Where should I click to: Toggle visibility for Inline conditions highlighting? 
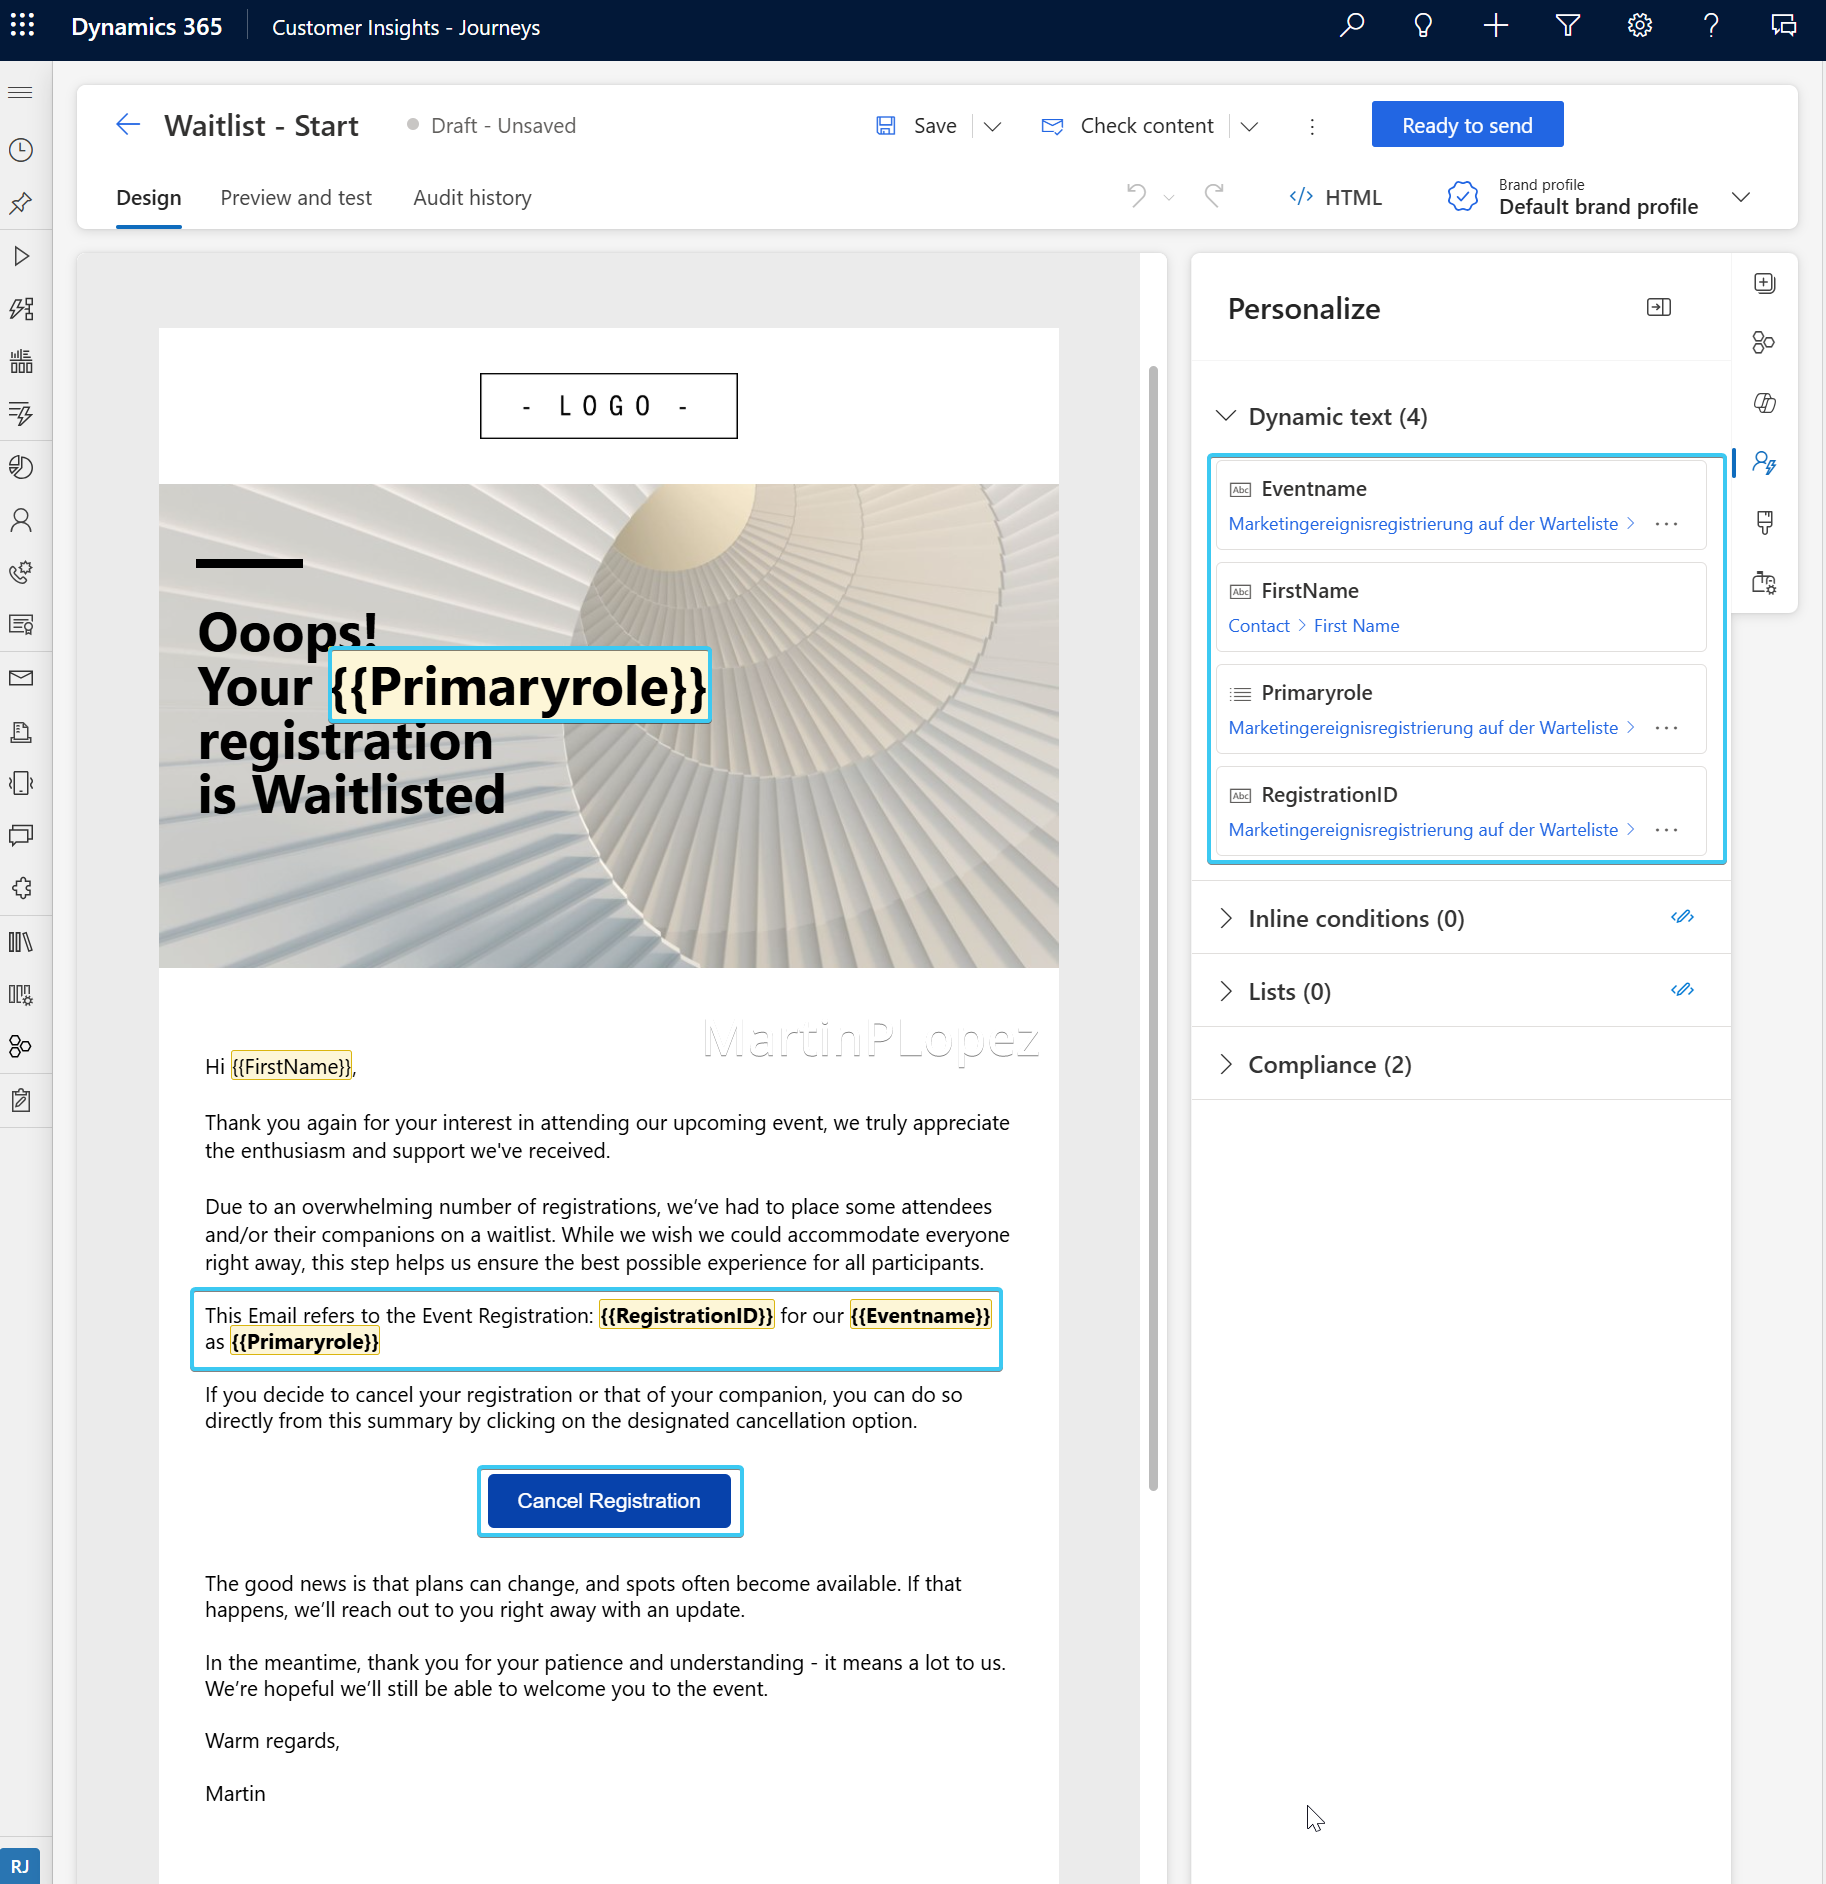pos(1683,917)
